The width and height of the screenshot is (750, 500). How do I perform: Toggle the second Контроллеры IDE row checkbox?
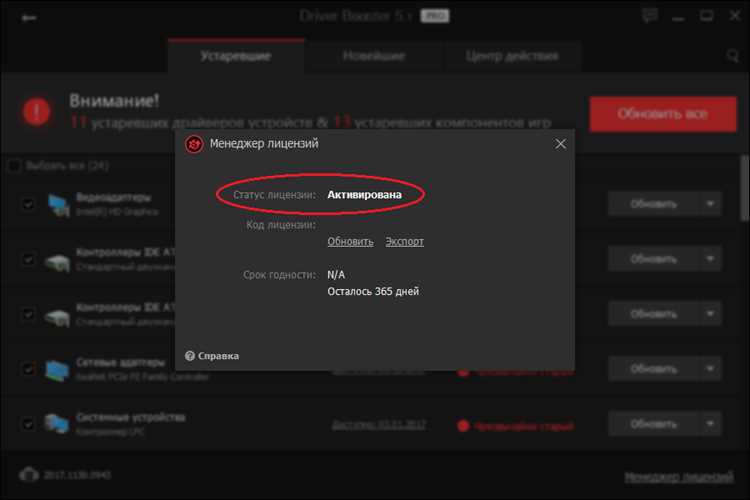[28, 314]
